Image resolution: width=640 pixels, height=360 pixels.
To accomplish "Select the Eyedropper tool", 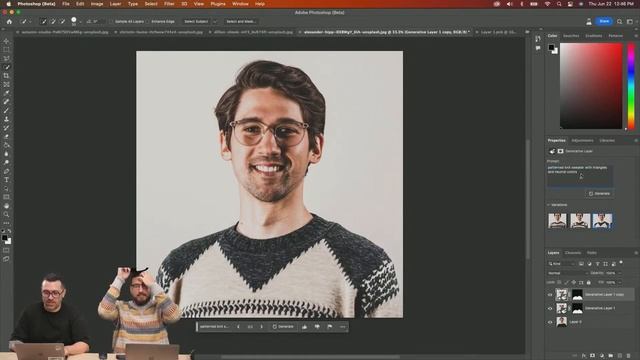I will pyautogui.click(x=6, y=93).
